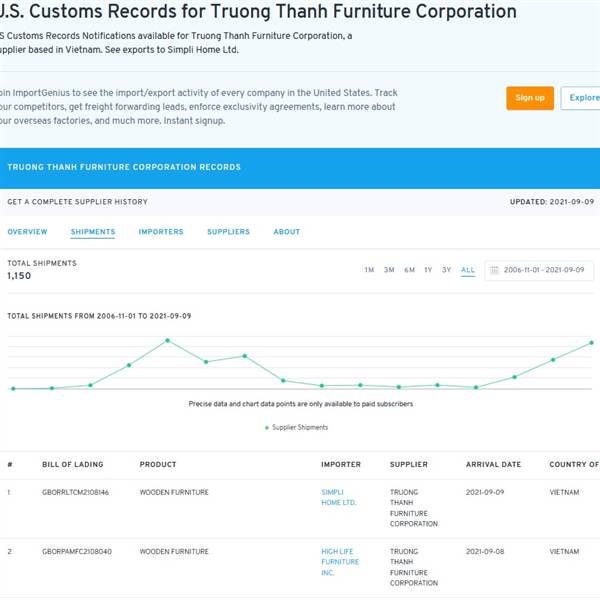The image size is (600, 600).
Task: Click supplier Truong Thanh cell in row 1
Action: [x=414, y=508]
